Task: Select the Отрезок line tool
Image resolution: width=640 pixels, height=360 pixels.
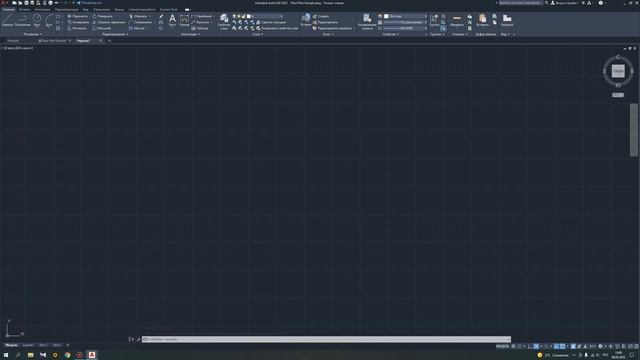Action: (7, 20)
